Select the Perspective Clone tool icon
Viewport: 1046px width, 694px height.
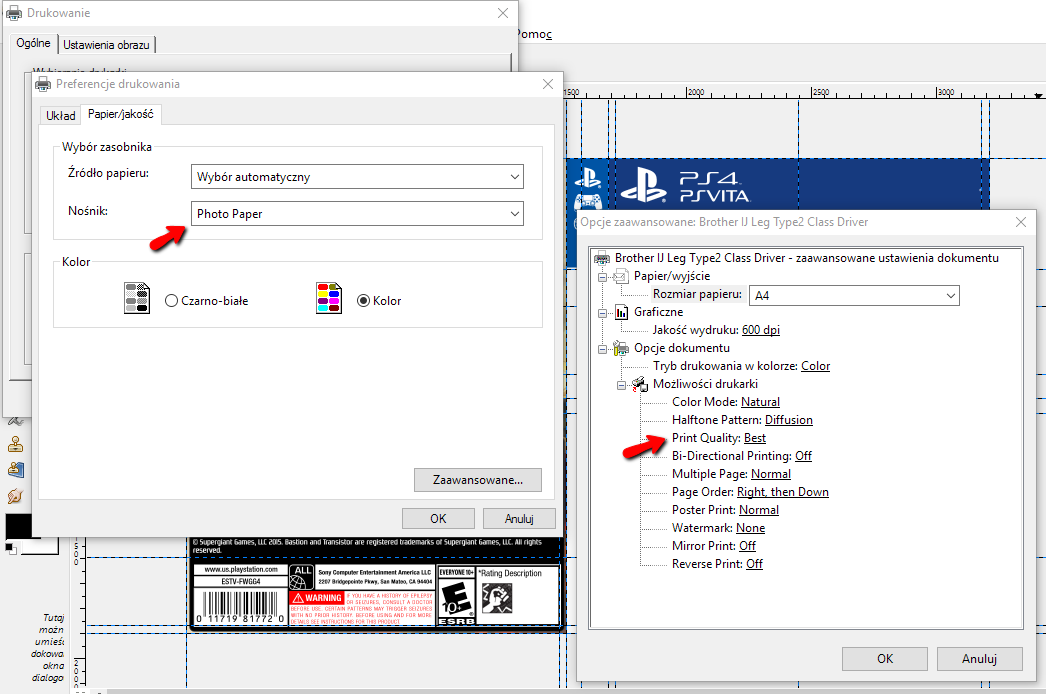(x=15, y=470)
